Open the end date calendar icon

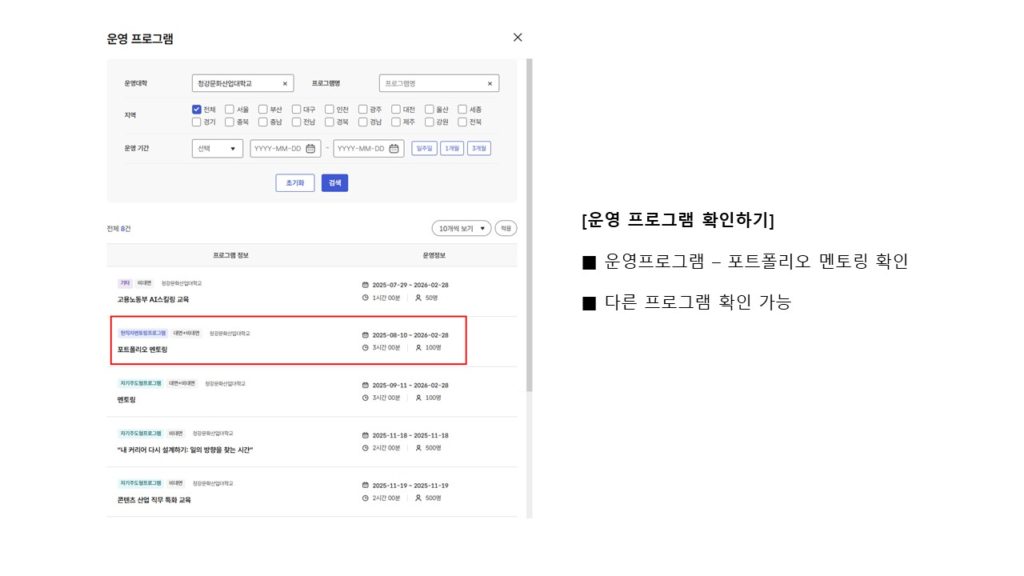point(395,148)
